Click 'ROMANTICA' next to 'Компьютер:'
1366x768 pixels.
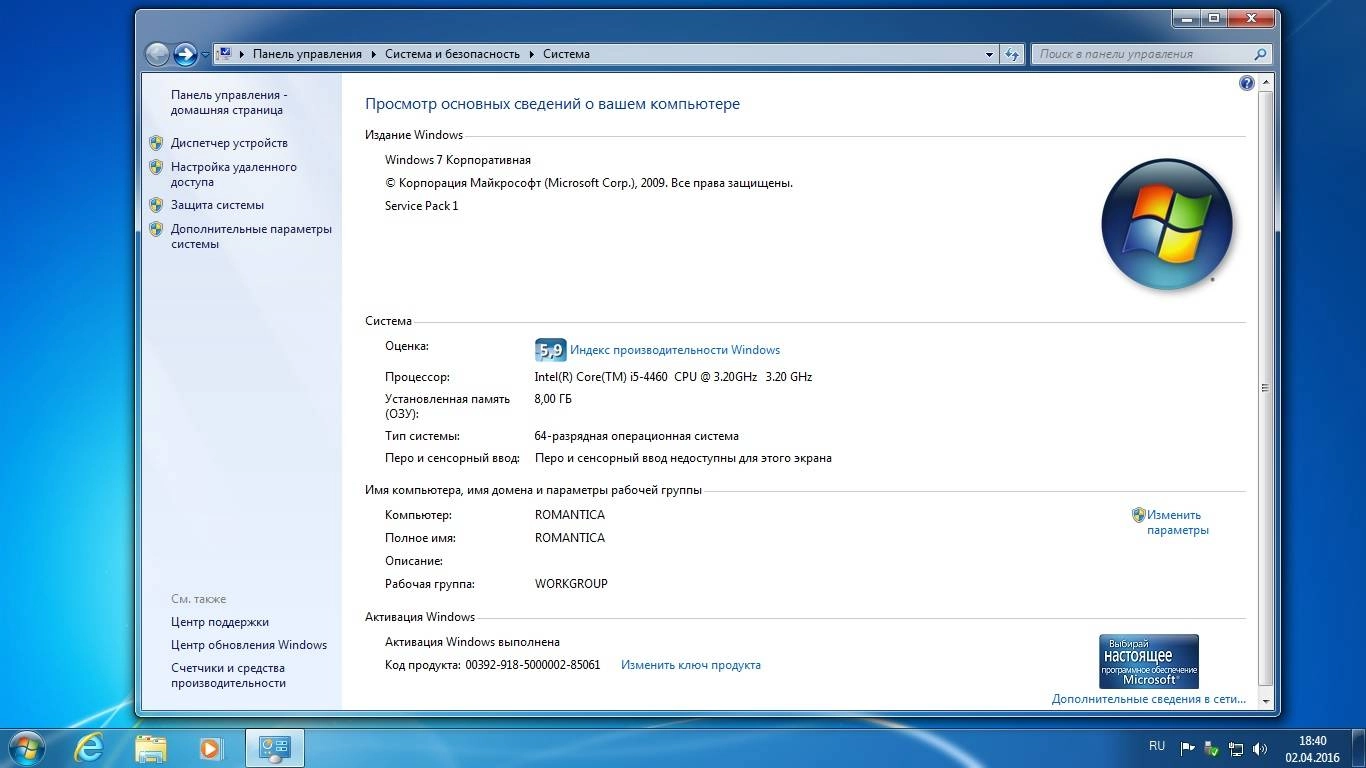570,515
